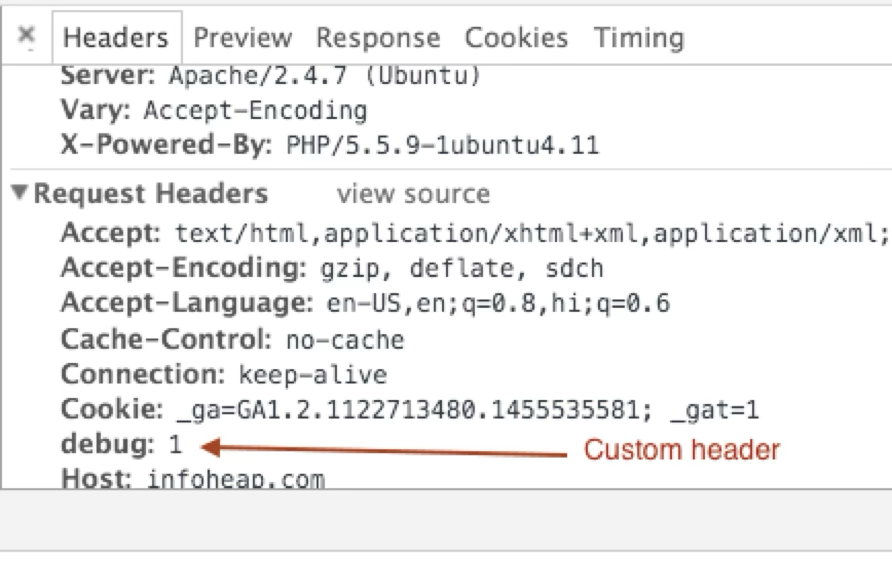This screenshot has width=892, height=562.
Task: Collapse the Request Headers section
Action: pos(19,192)
